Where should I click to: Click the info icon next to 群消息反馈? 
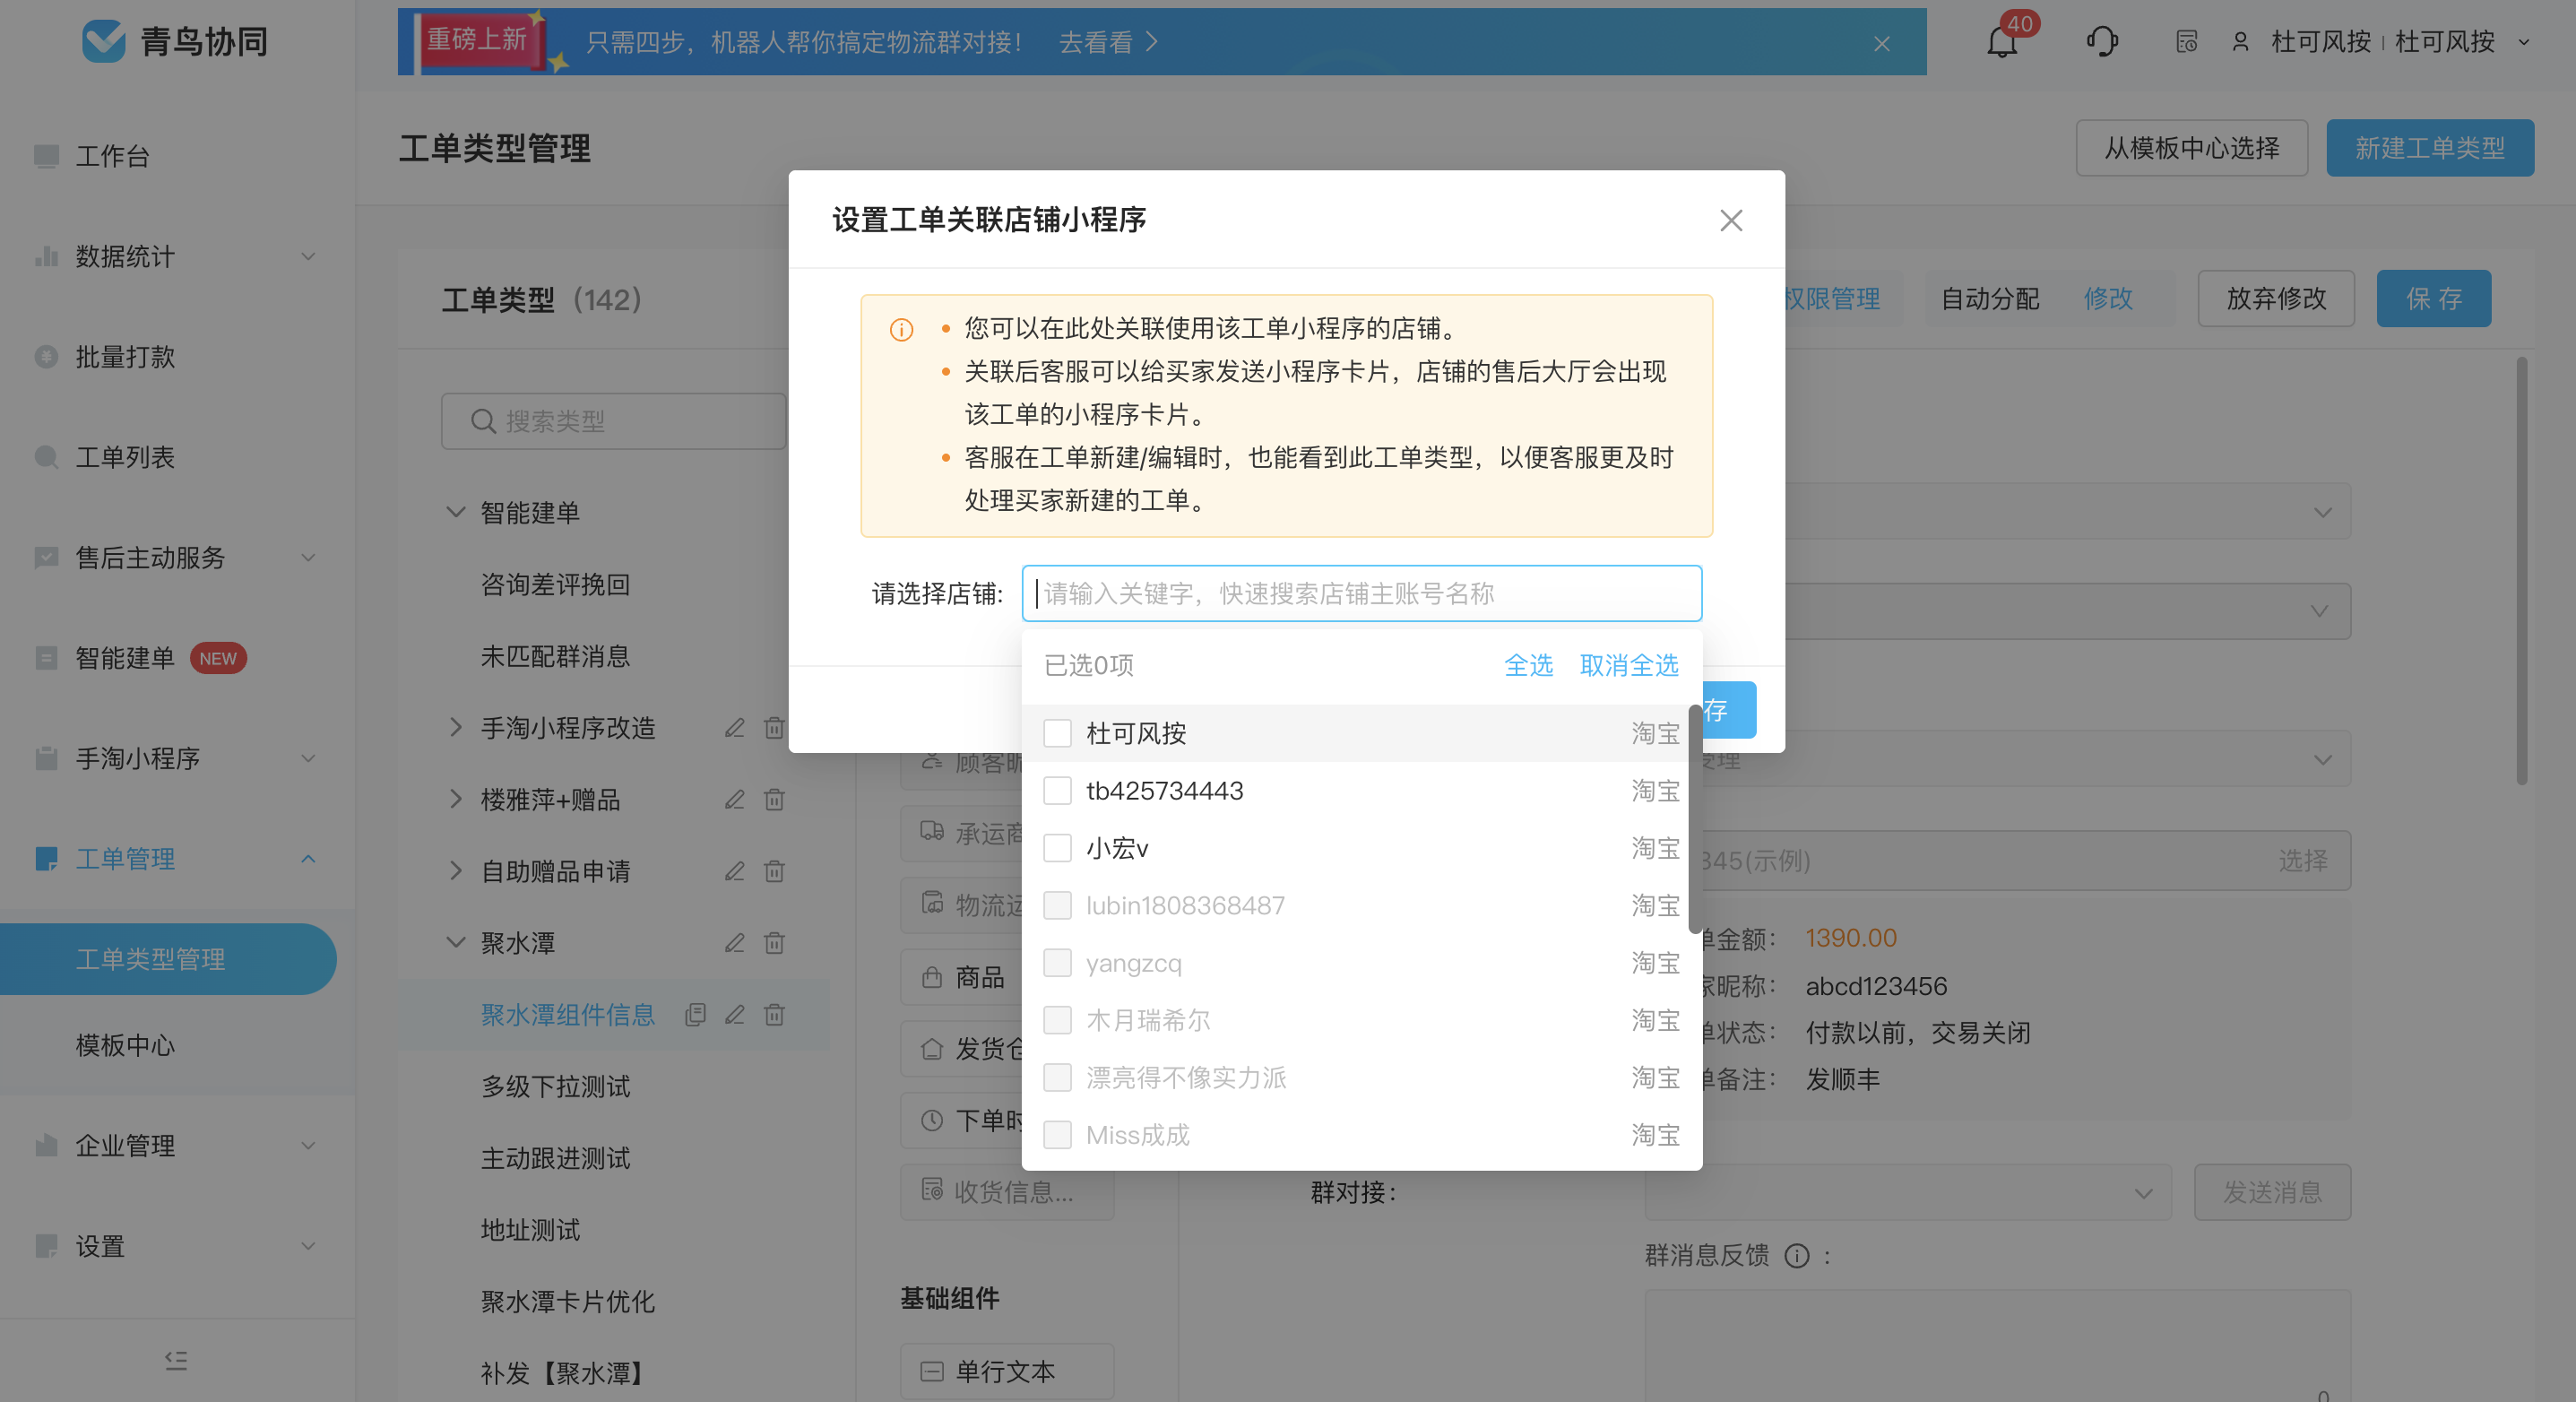click(1797, 1256)
